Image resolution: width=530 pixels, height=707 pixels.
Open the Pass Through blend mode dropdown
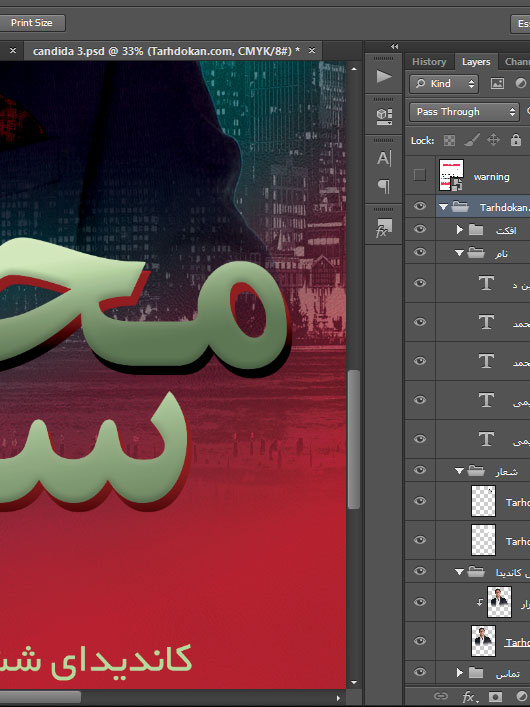pos(464,112)
